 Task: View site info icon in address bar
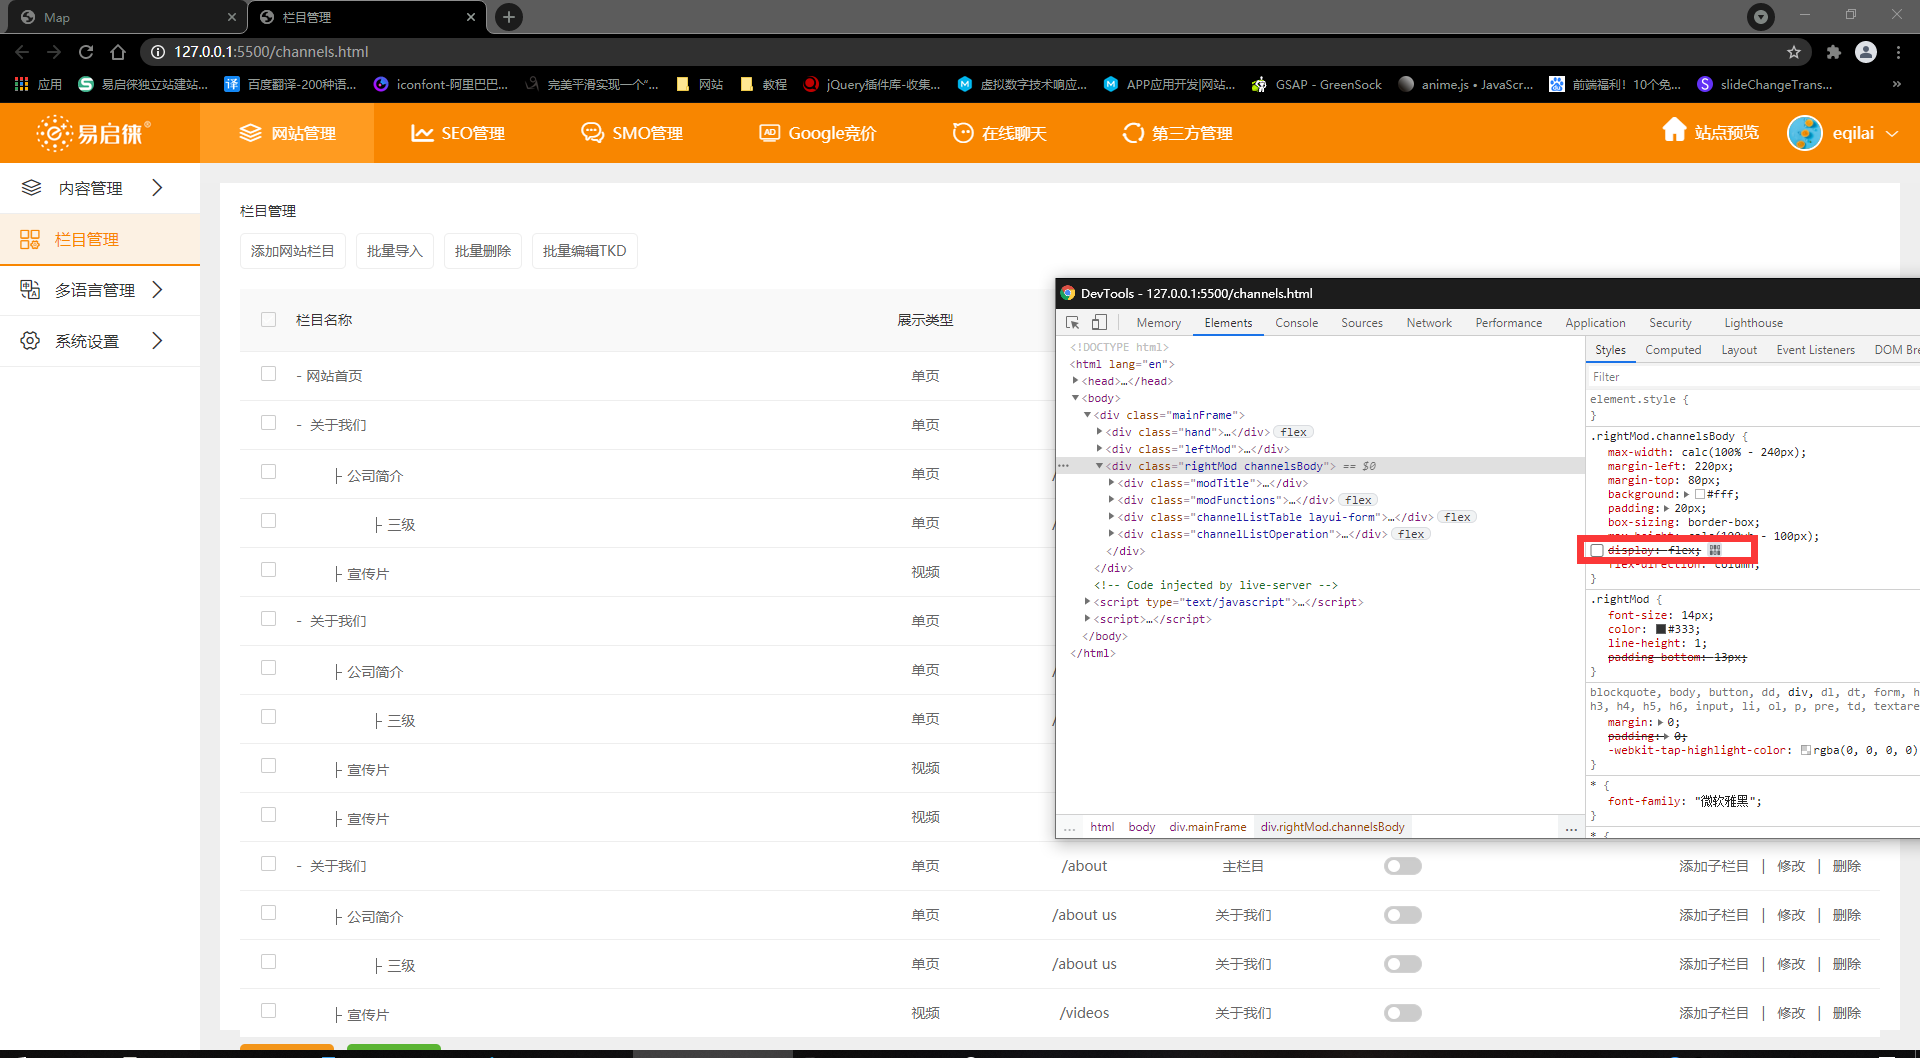tap(157, 52)
